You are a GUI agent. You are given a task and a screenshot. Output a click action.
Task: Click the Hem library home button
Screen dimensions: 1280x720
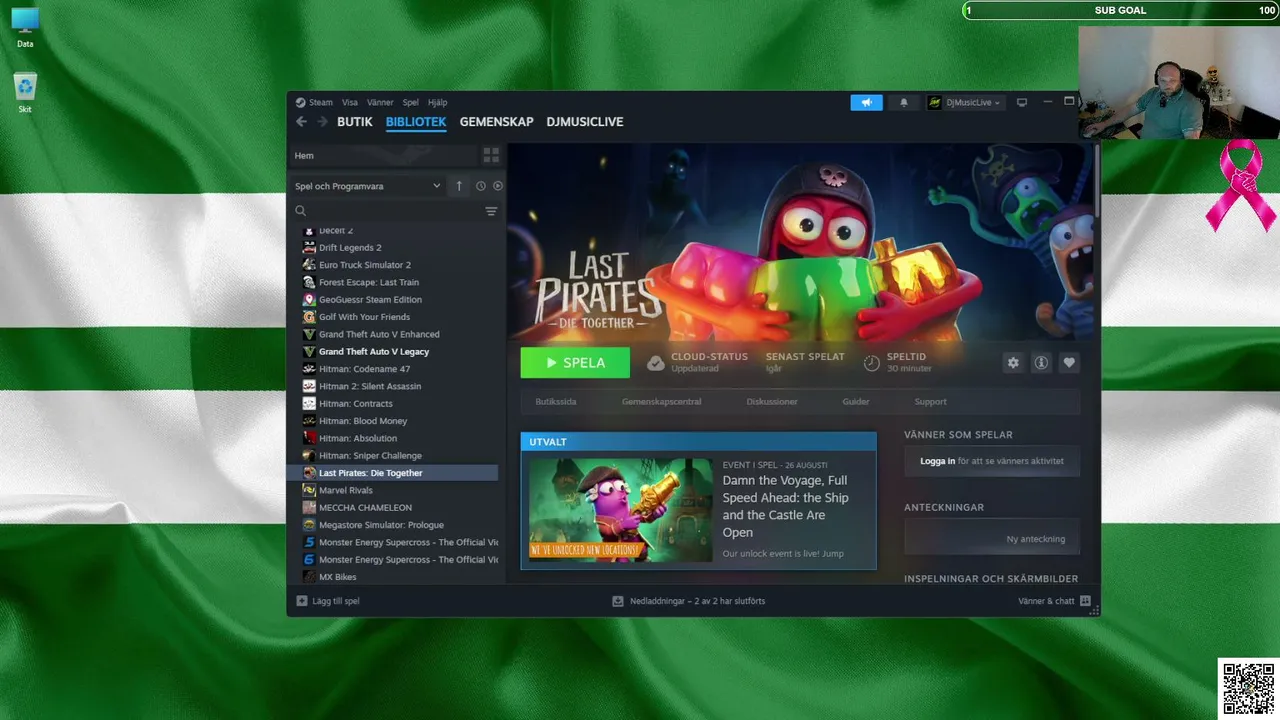(x=383, y=155)
